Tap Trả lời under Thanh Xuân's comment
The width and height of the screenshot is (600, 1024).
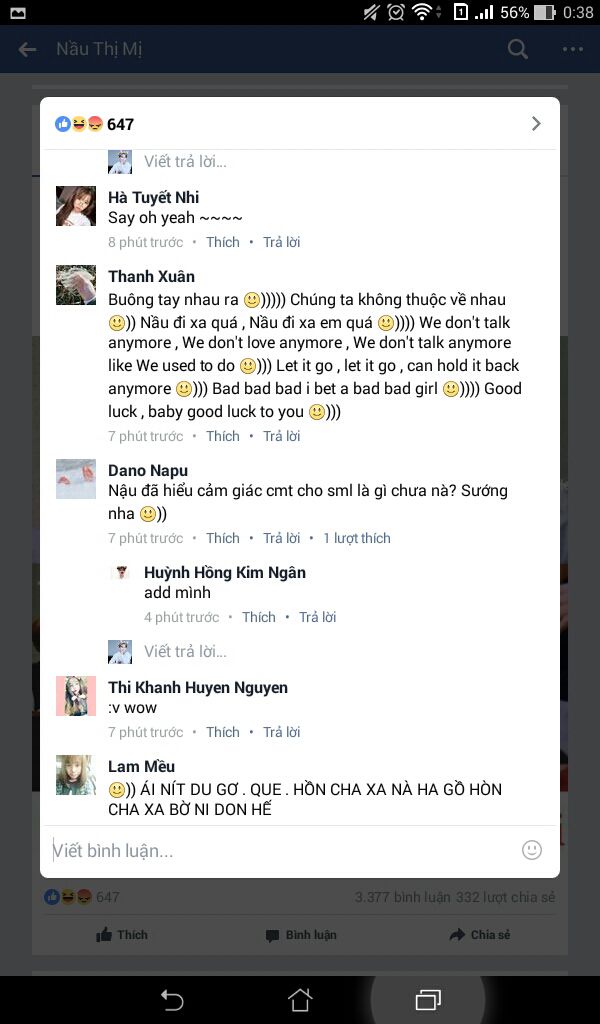click(x=281, y=436)
